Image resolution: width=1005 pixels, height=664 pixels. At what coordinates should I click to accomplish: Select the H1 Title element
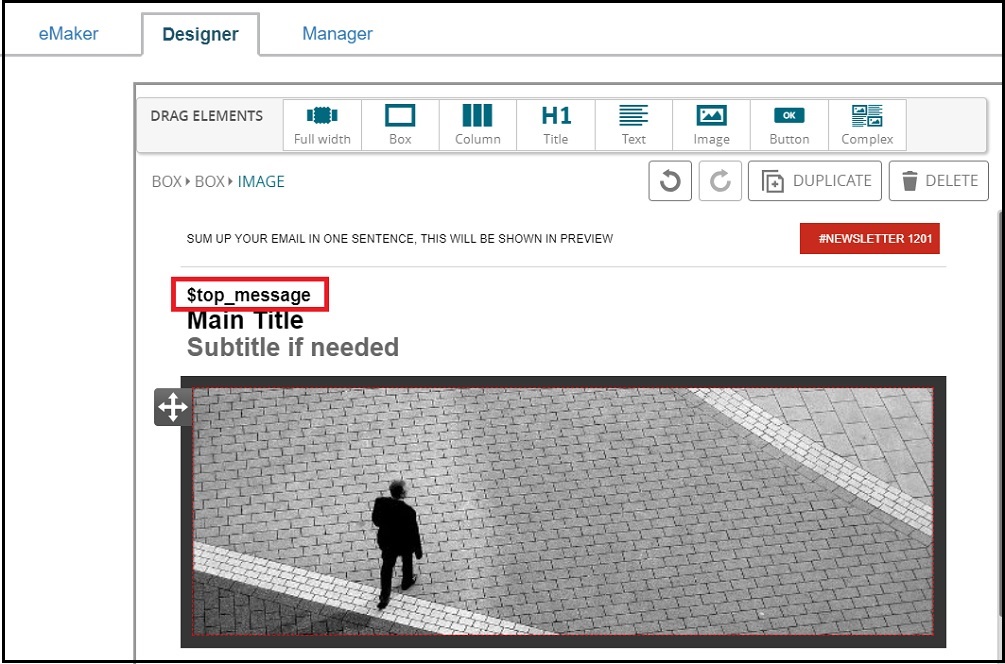tap(556, 125)
